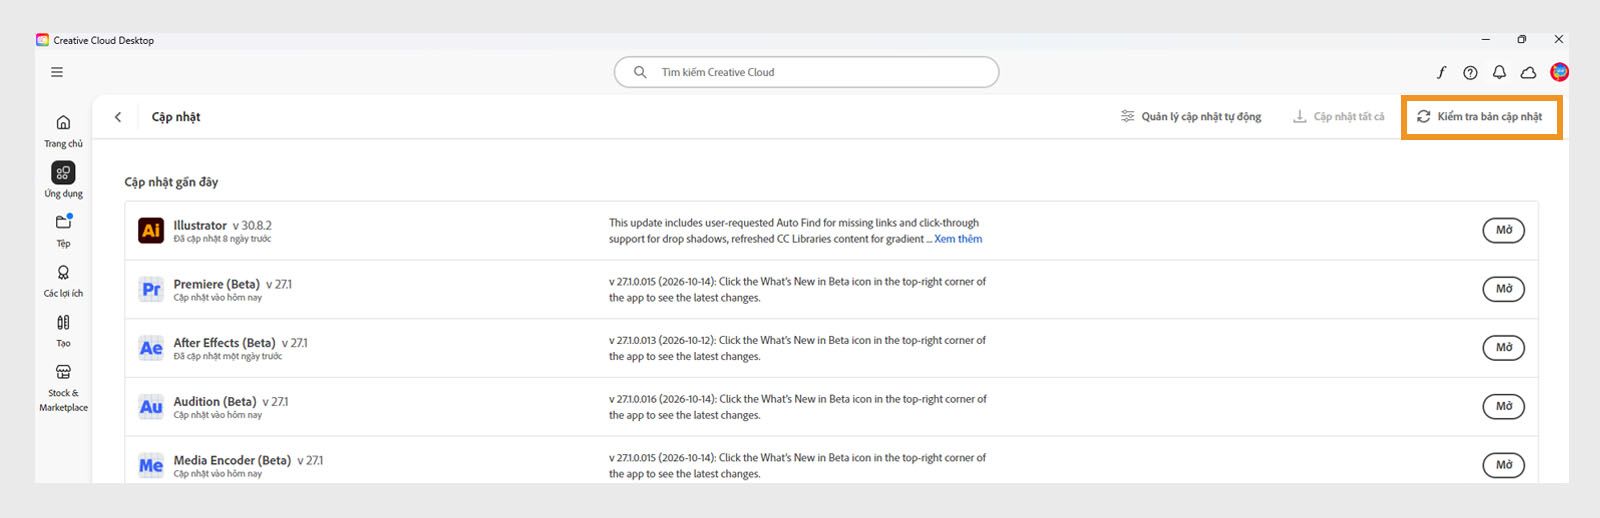Click Mở for Premiere (Beta)
The width and height of the screenshot is (1600, 518).
1504,289
